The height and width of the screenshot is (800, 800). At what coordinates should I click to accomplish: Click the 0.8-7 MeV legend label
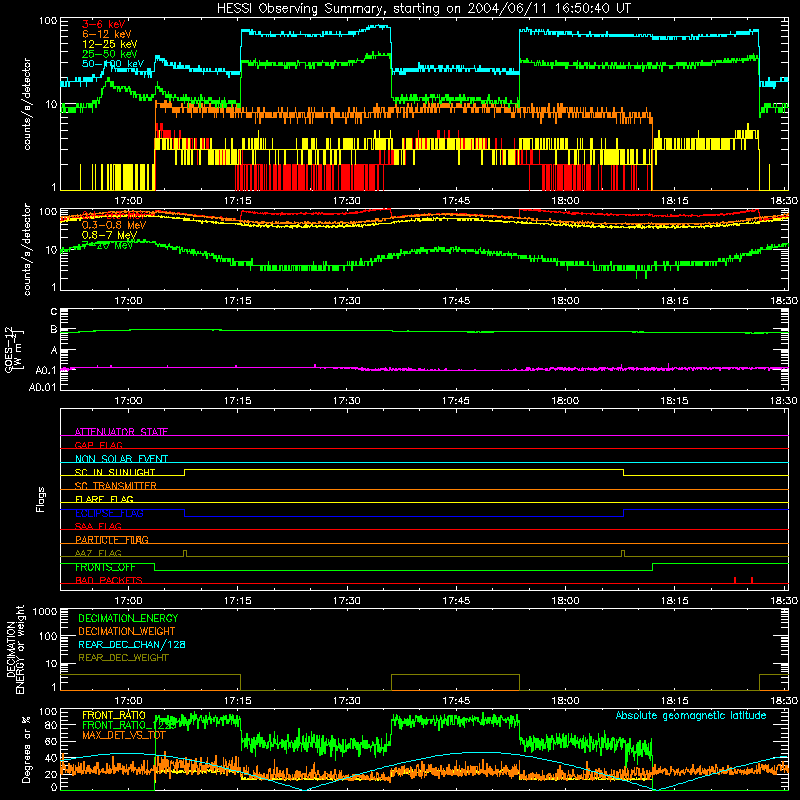(x=110, y=235)
